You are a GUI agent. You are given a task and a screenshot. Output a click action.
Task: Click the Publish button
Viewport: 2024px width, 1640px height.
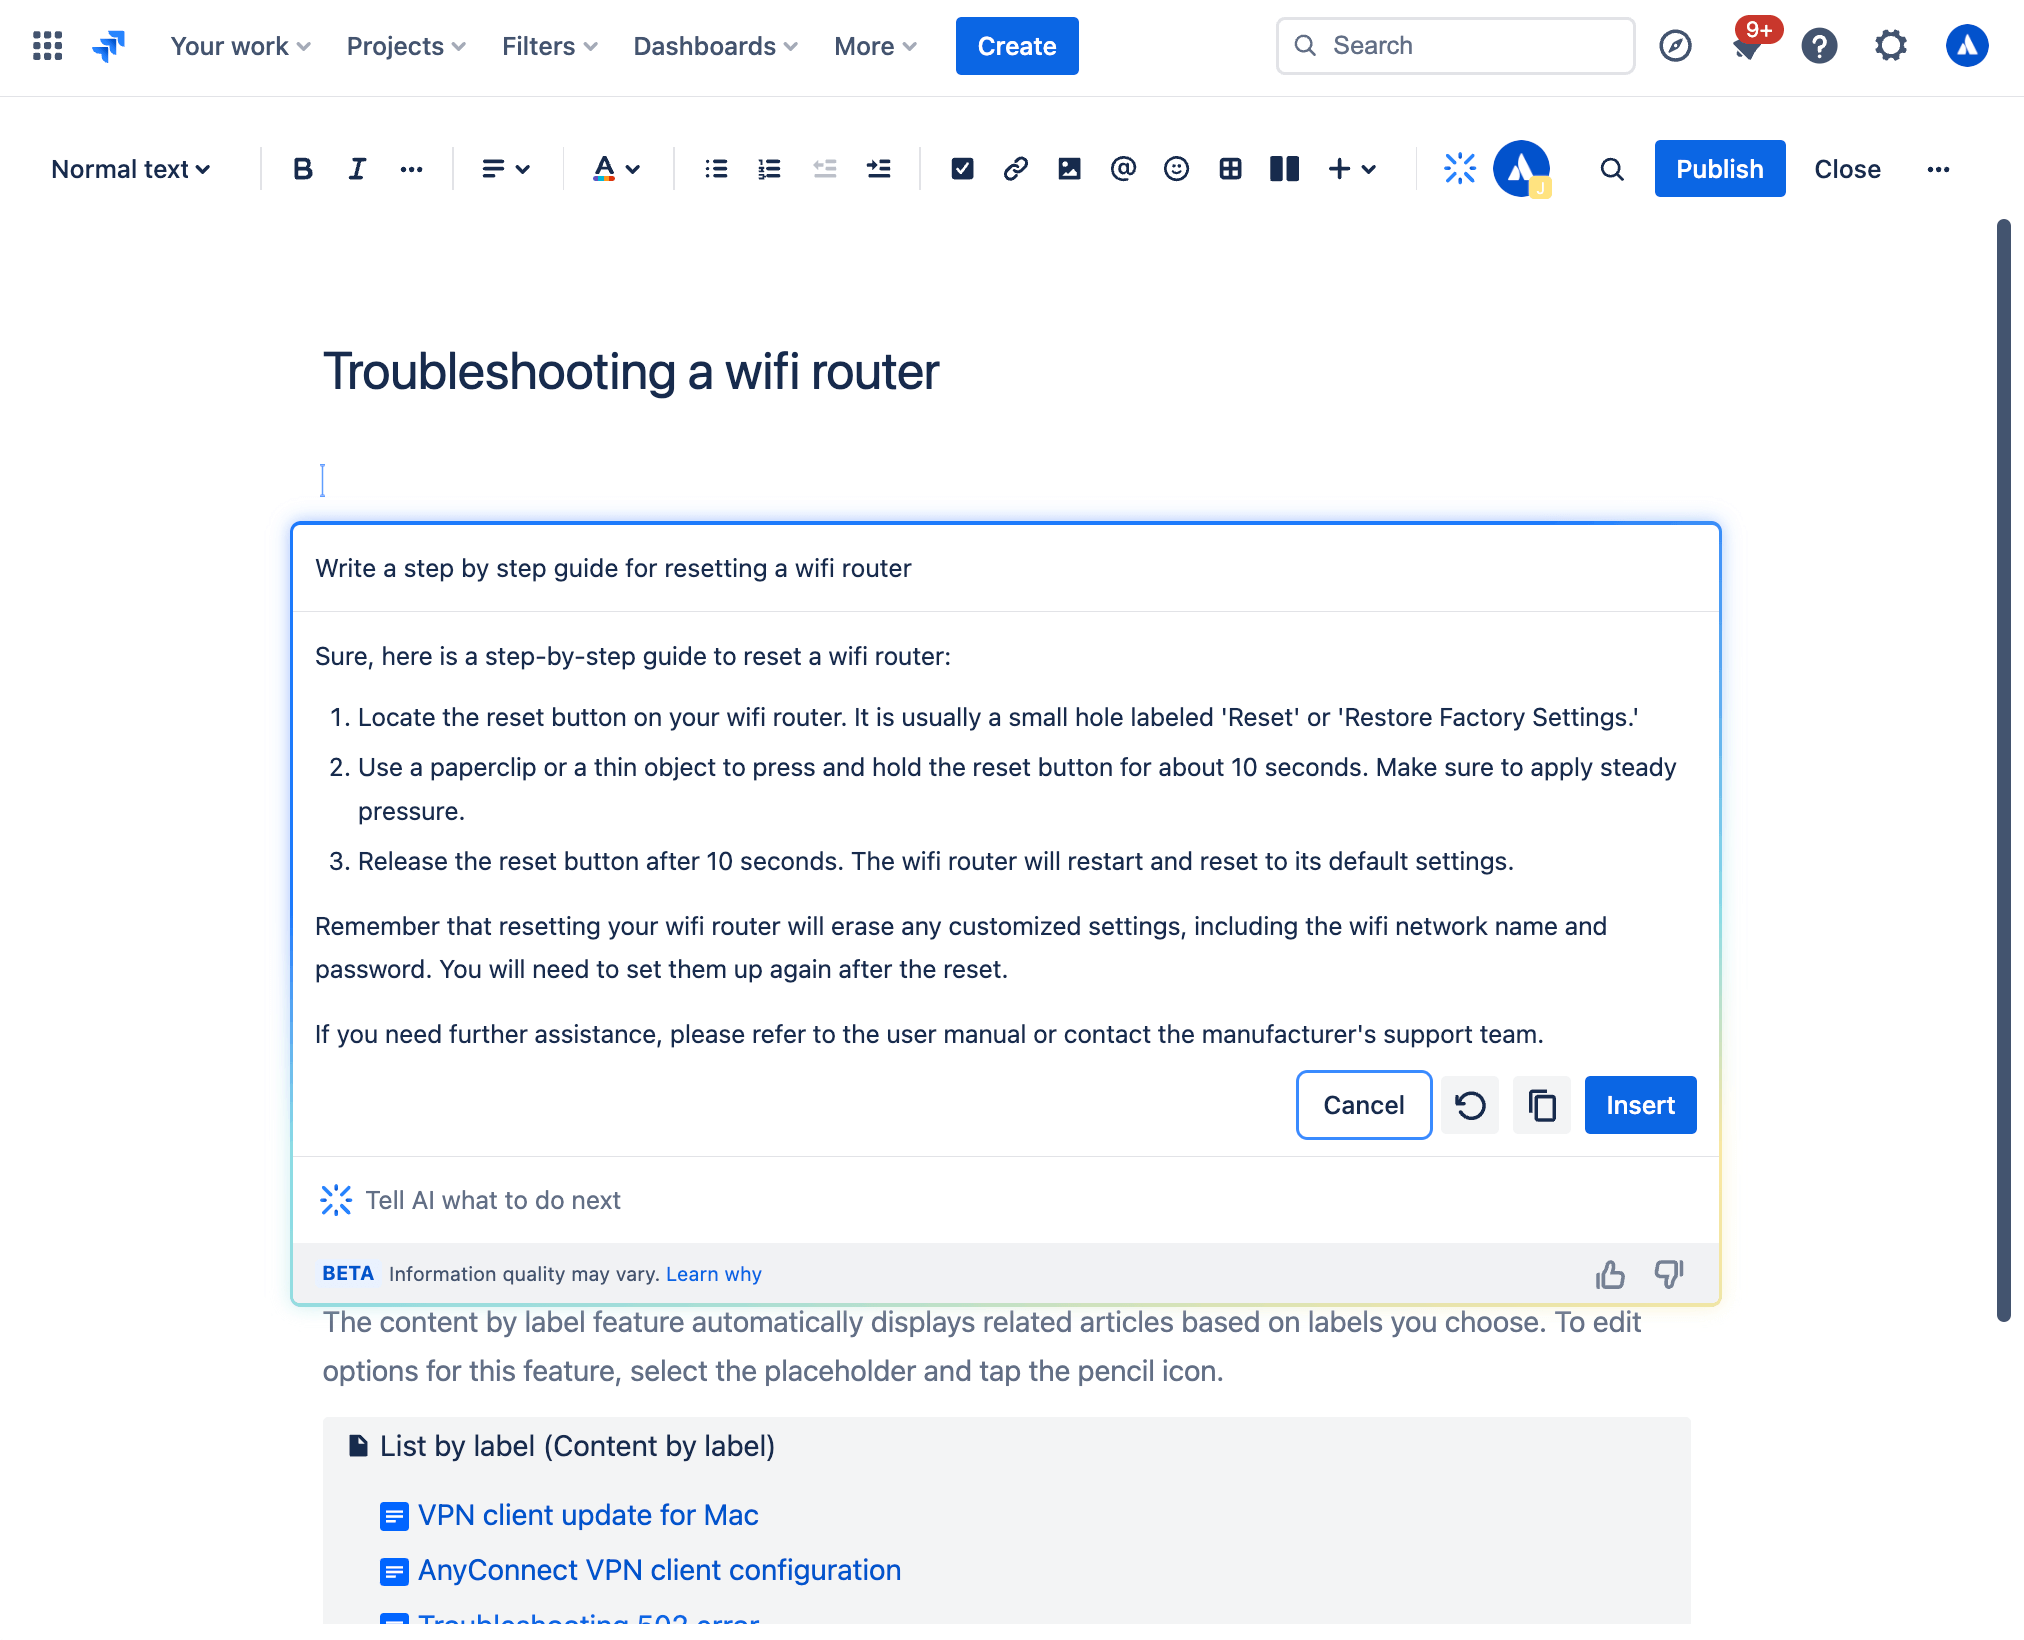1718,167
